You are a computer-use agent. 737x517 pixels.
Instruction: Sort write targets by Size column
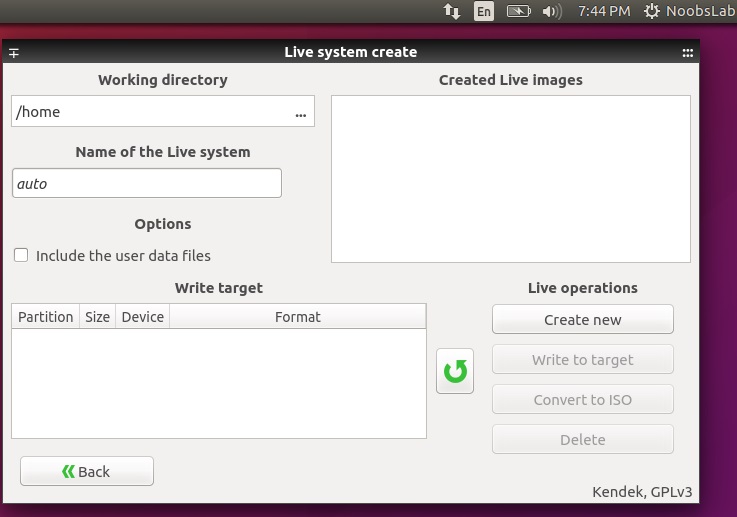click(x=97, y=317)
